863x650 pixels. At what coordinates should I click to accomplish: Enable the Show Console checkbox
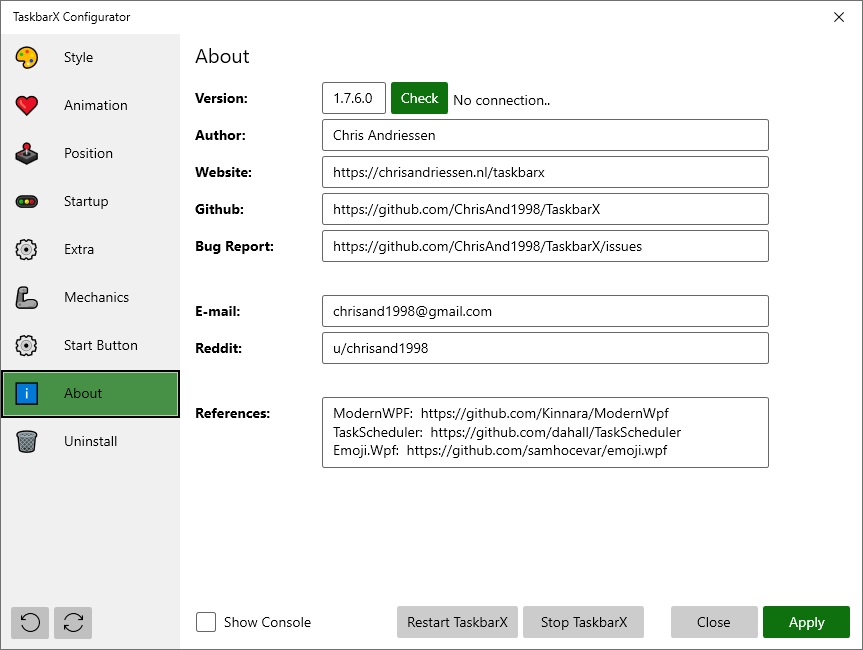(206, 622)
